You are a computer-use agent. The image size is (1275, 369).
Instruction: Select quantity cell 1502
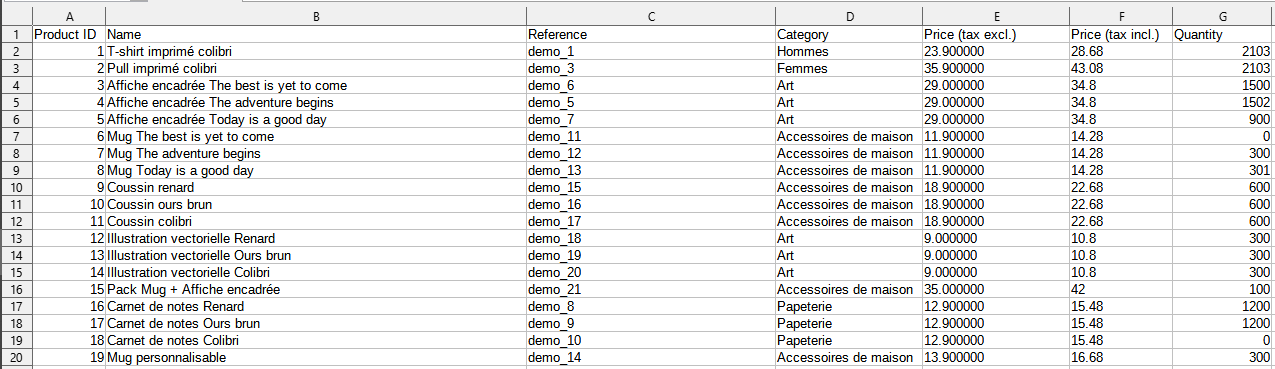click(1222, 102)
